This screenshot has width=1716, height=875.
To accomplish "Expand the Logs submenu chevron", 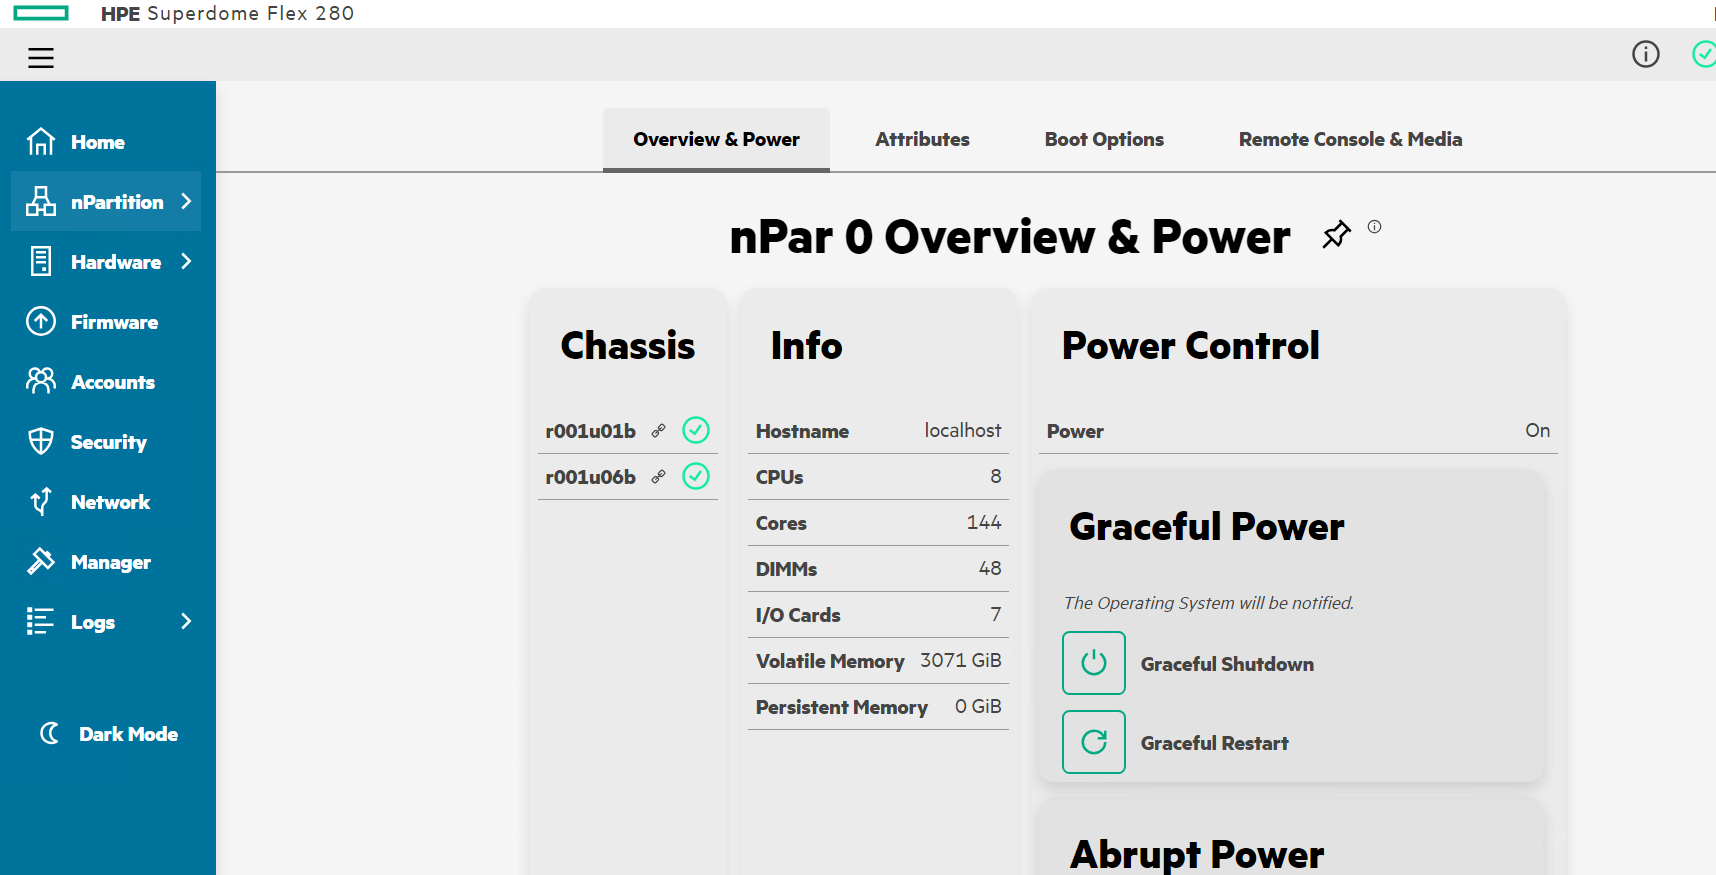I will [x=186, y=621].
